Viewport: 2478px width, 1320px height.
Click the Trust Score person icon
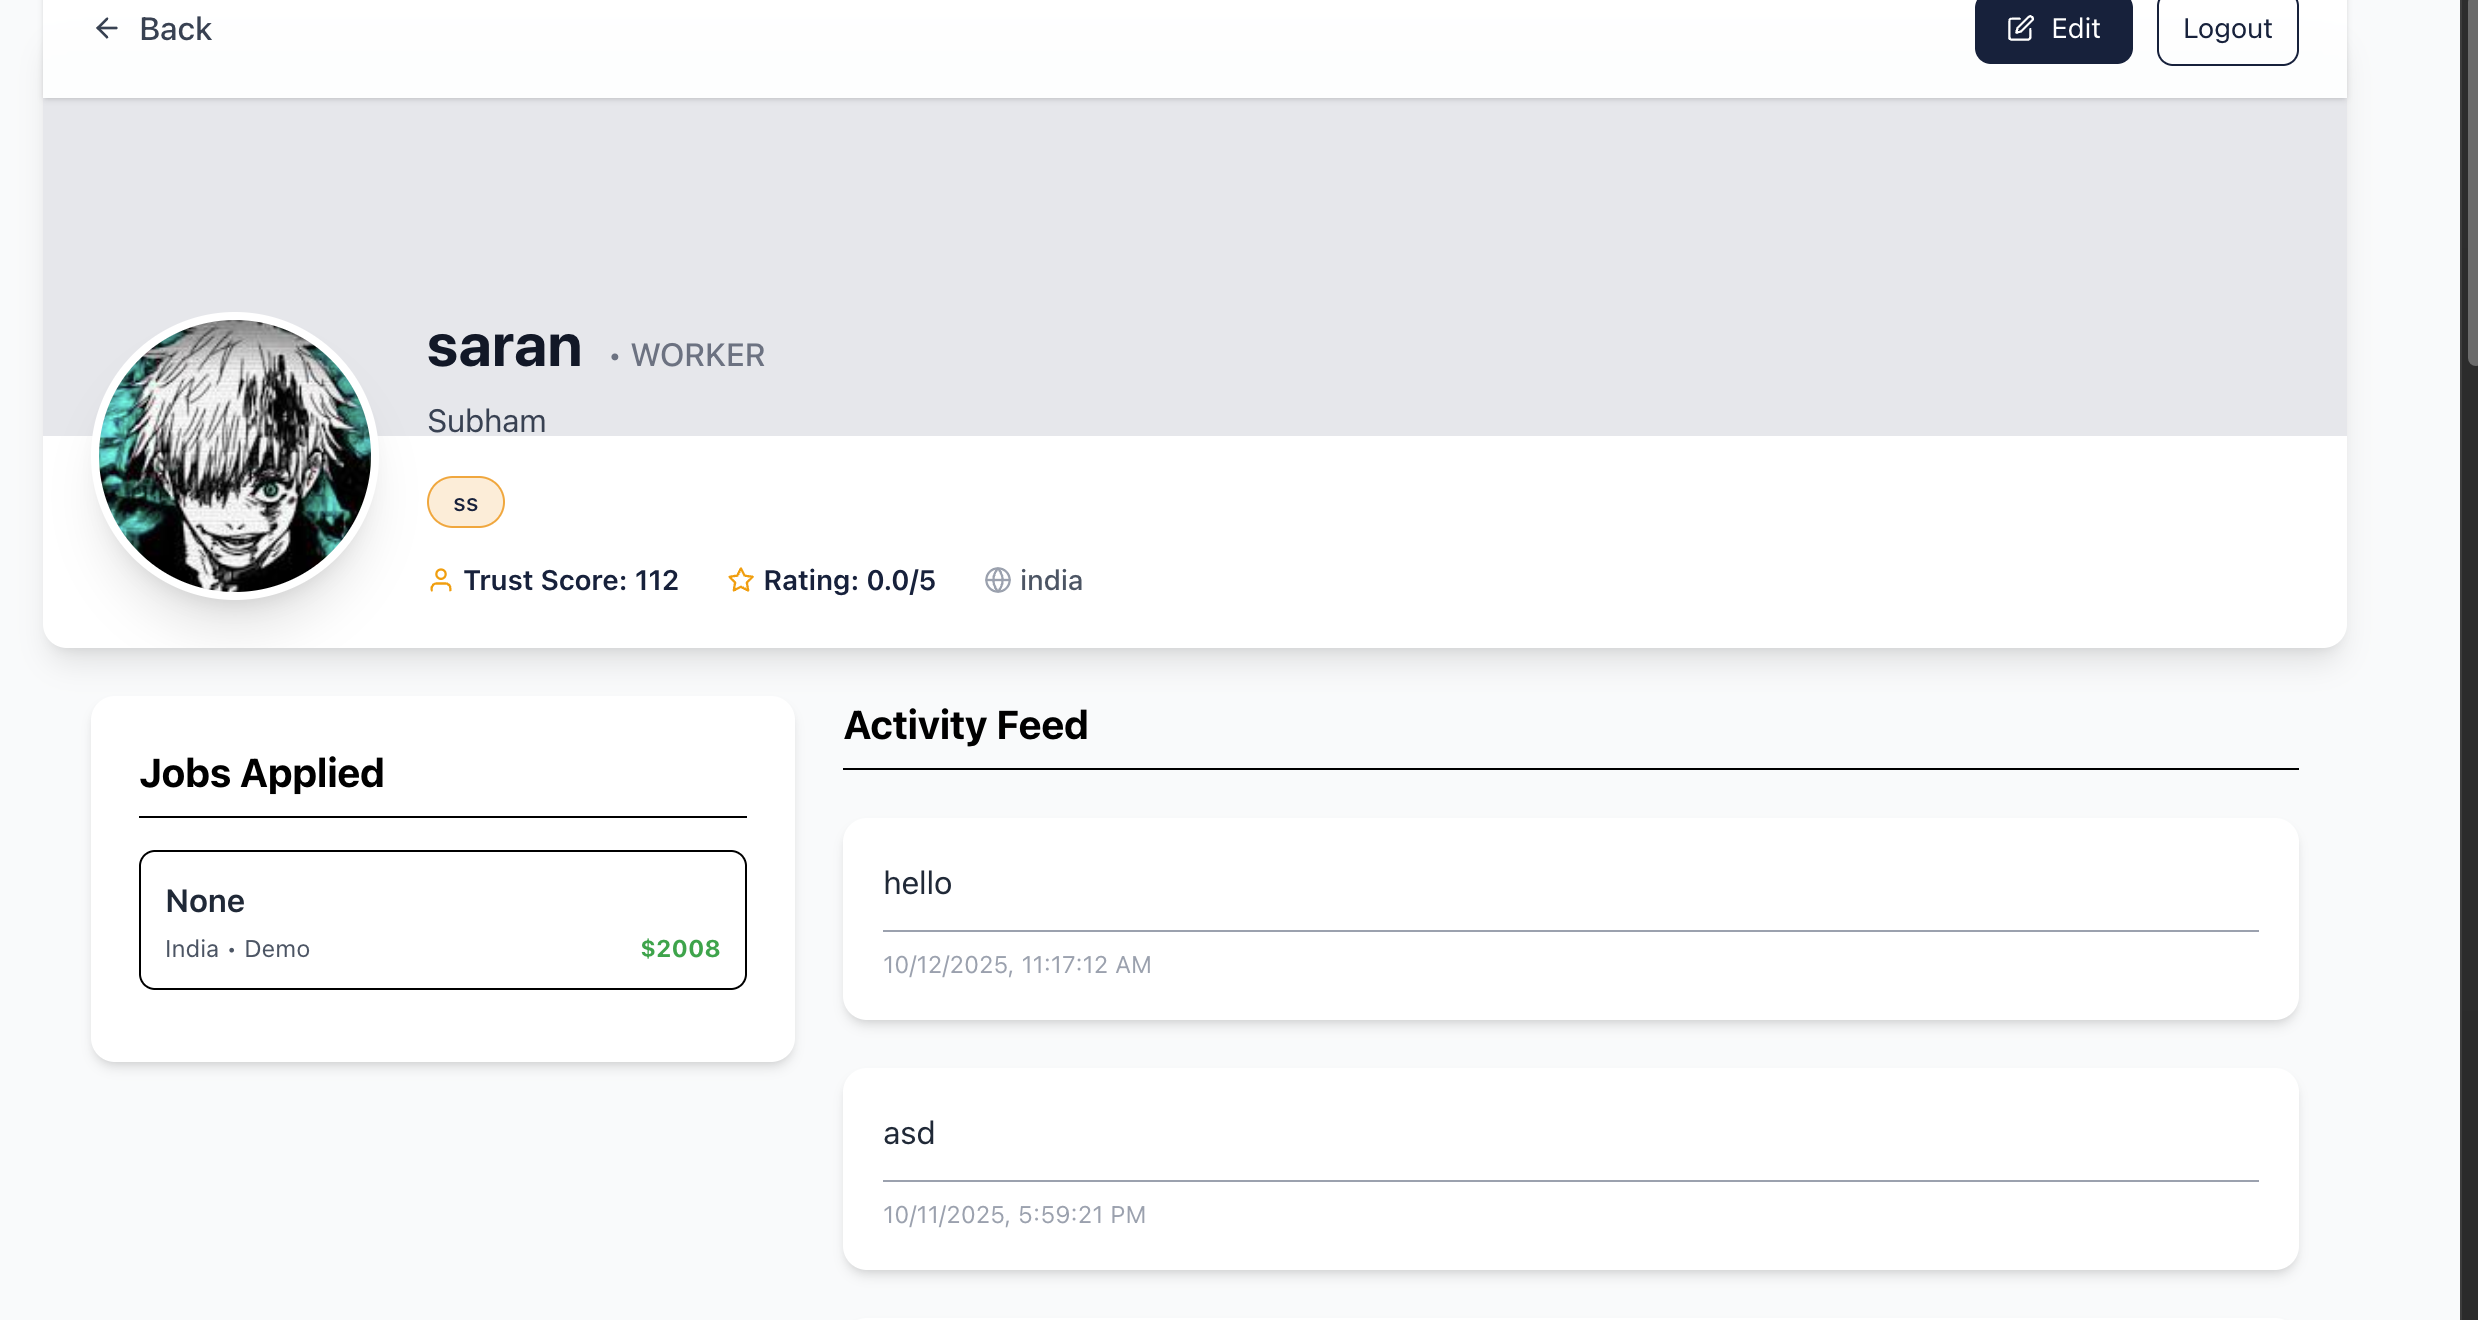tap(440, 580)
